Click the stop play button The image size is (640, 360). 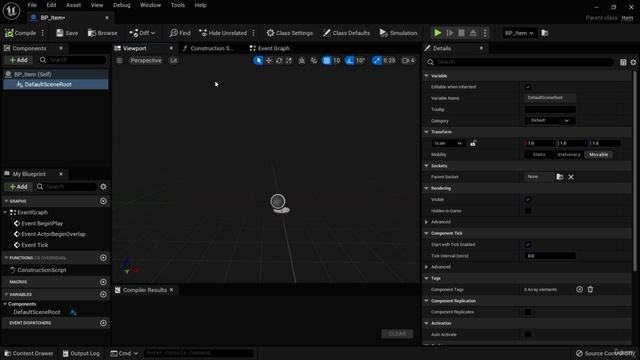(x=461, y=33)
